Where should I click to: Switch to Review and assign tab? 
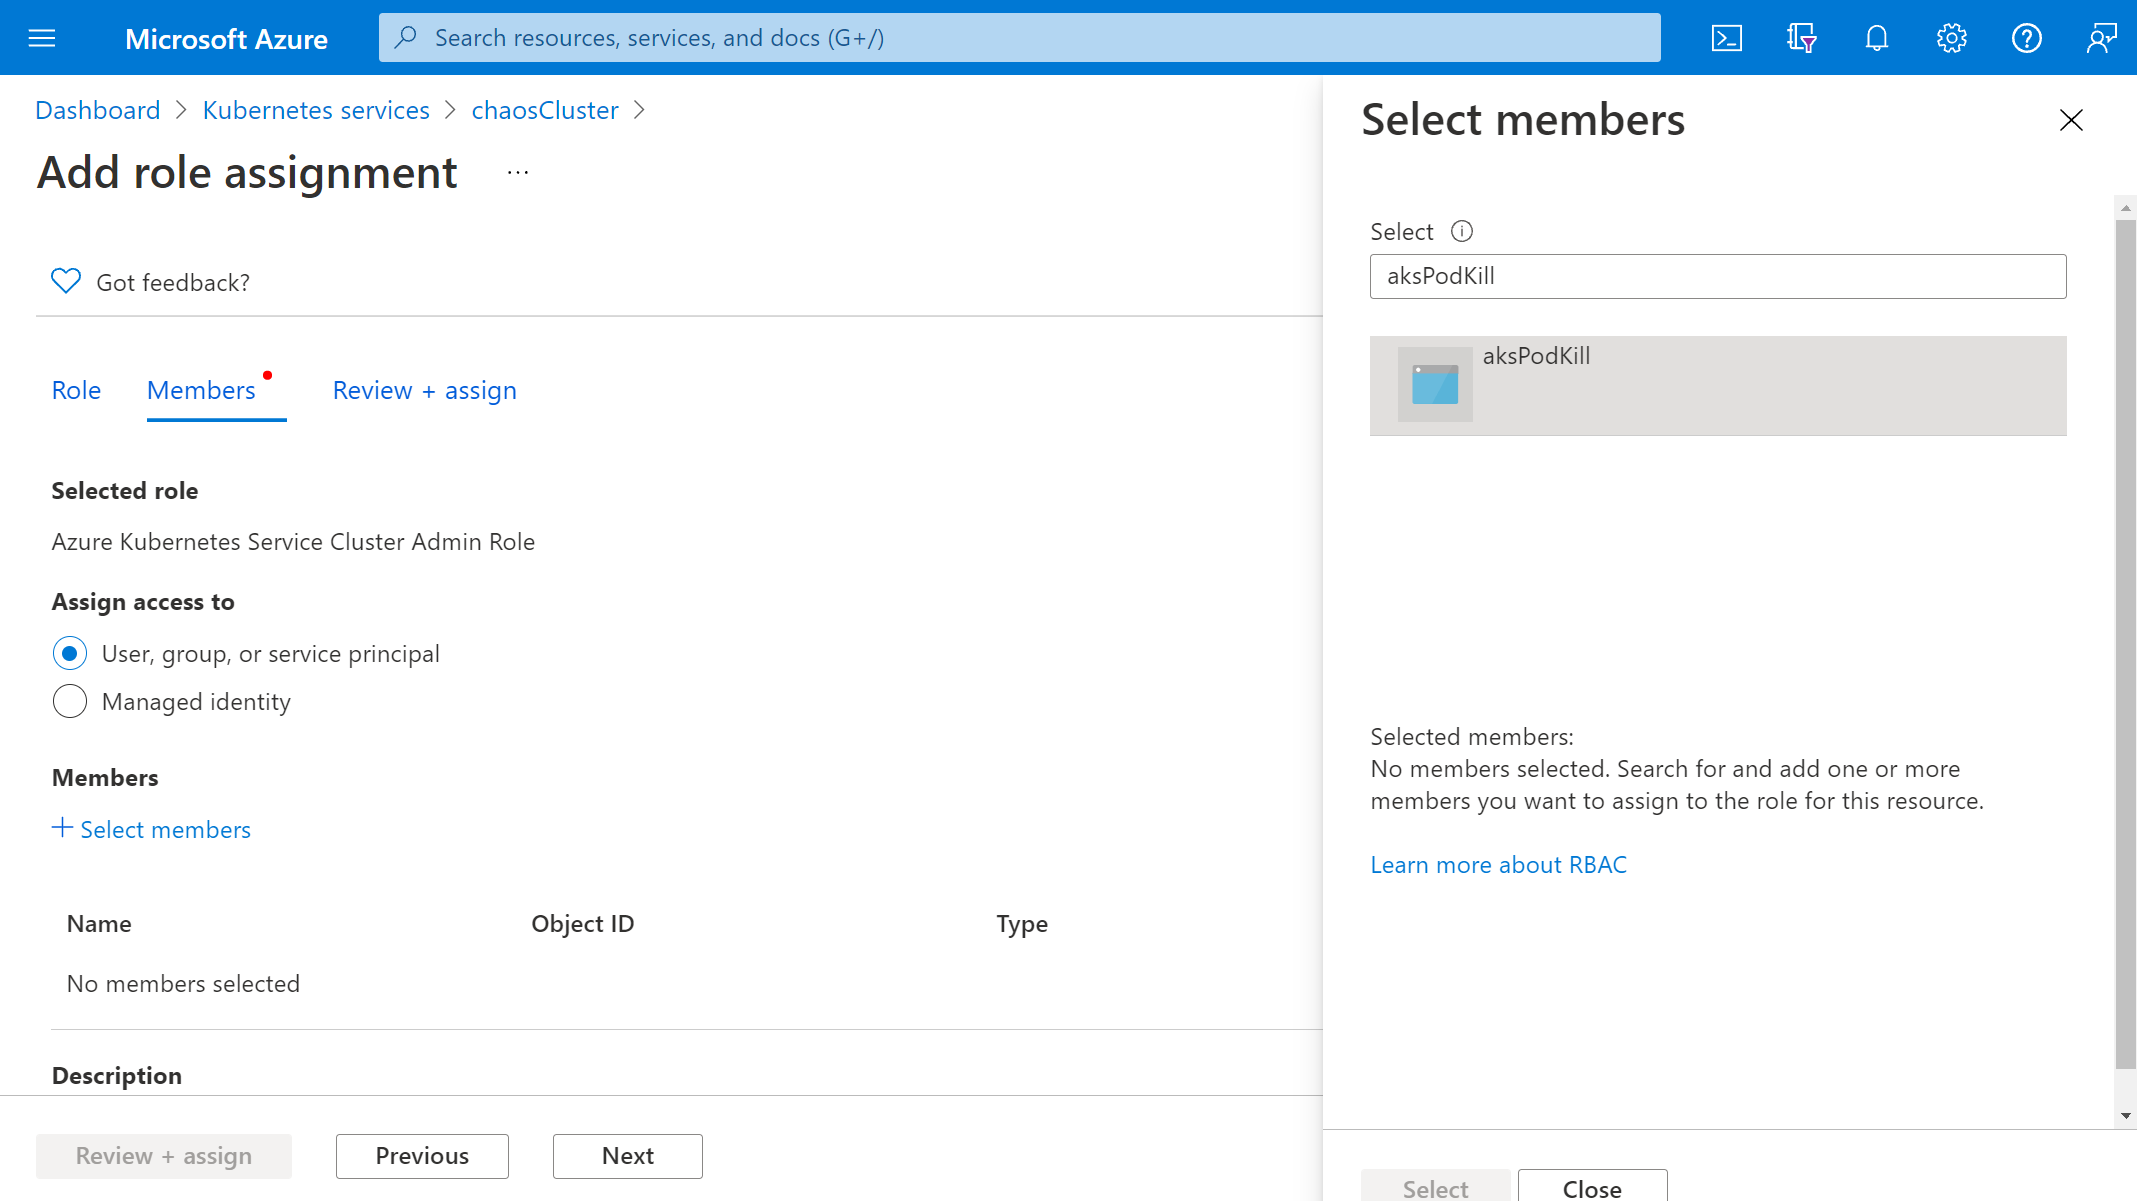coord(424,389)
